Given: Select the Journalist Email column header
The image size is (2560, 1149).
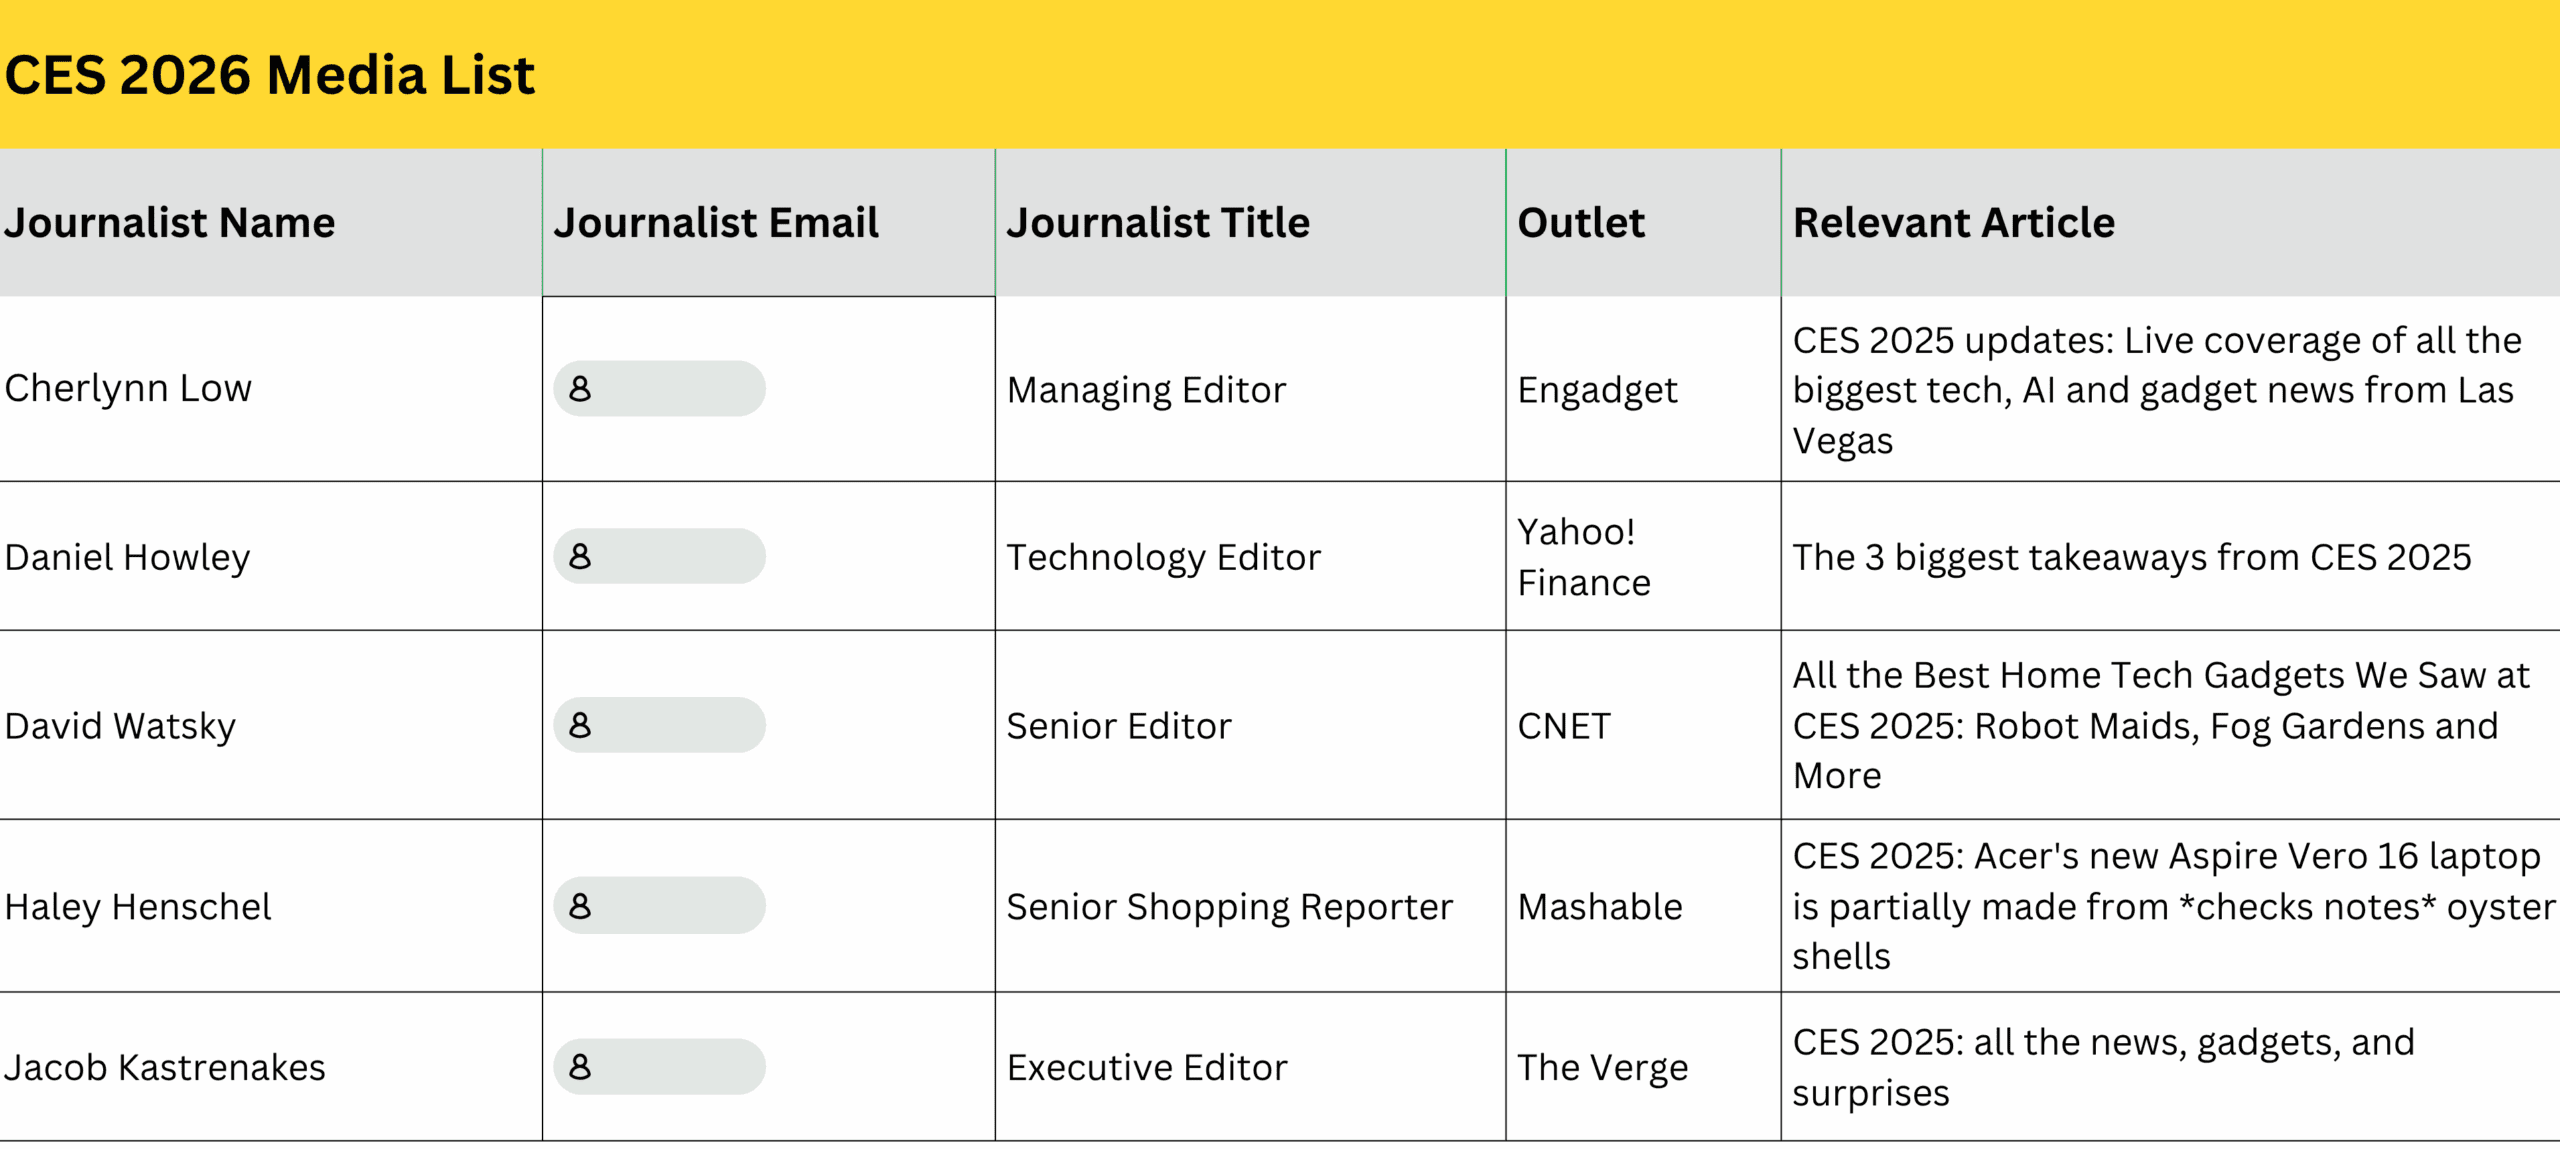Looking at the screenshot, I should click(716, 223).
